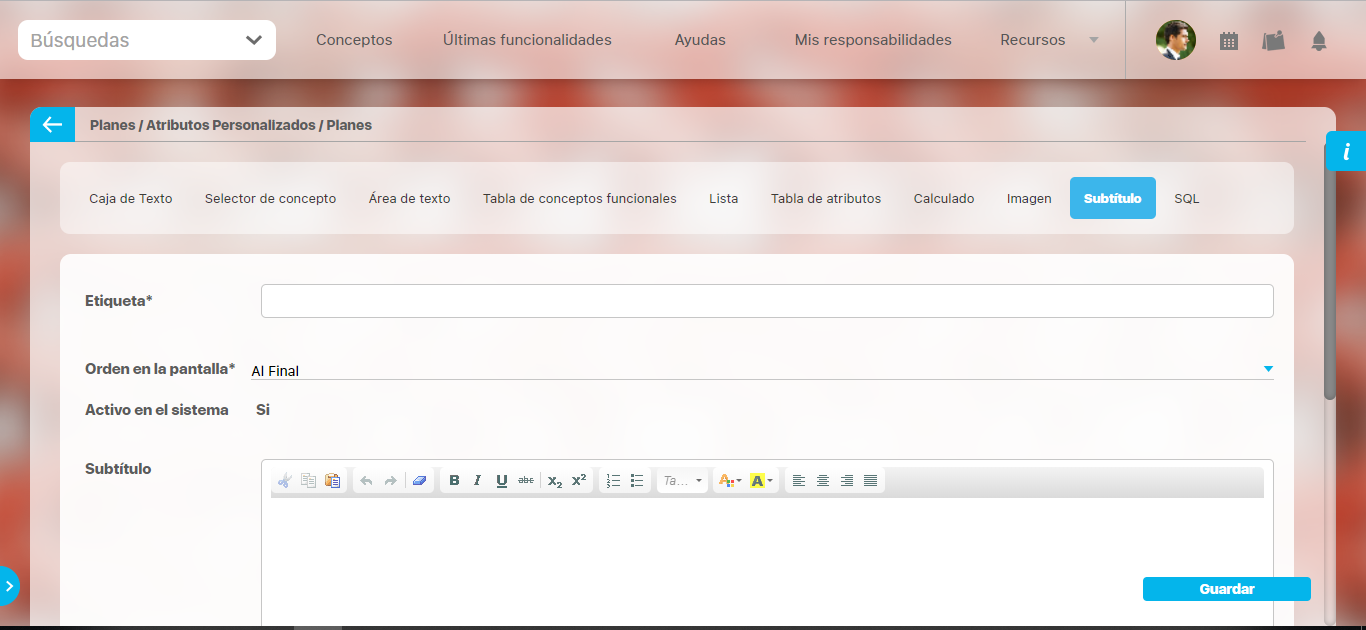
Task: Open the calendar icon in header
Action: point(1229,41)
